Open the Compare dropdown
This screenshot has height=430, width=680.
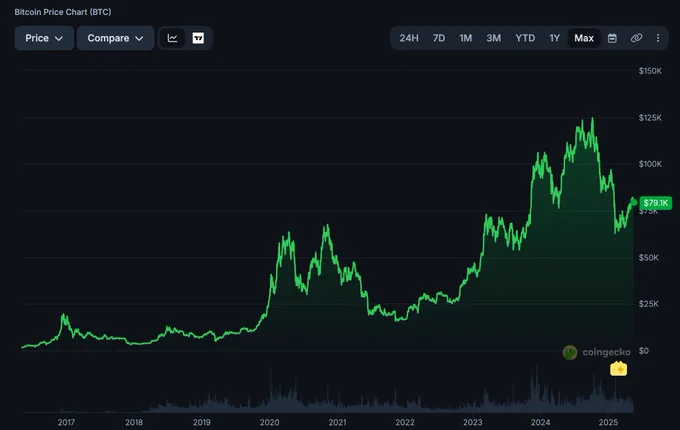pos(115,38)
